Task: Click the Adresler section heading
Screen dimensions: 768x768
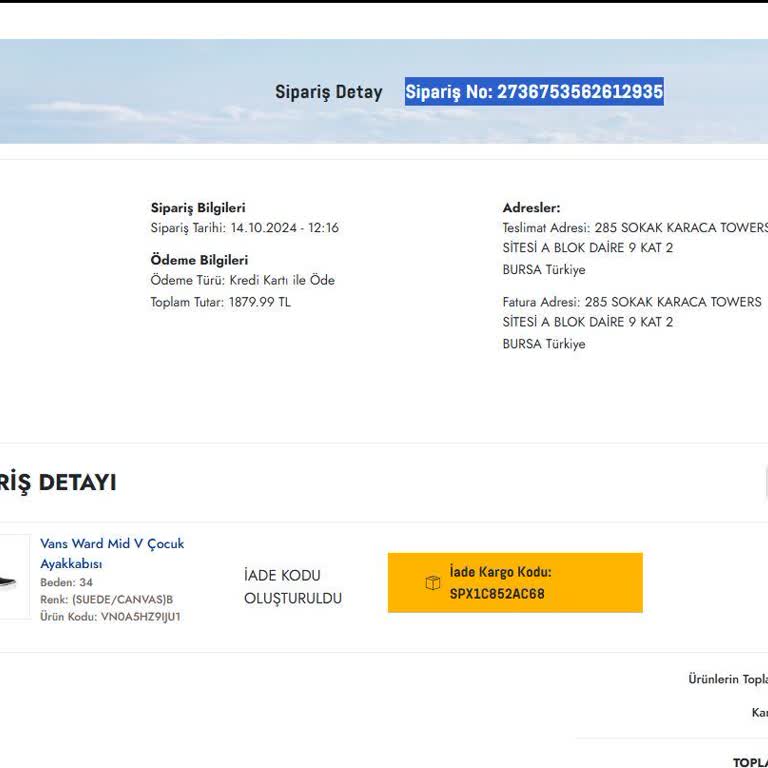Action: pyautogui.click(x=531, y=208)
